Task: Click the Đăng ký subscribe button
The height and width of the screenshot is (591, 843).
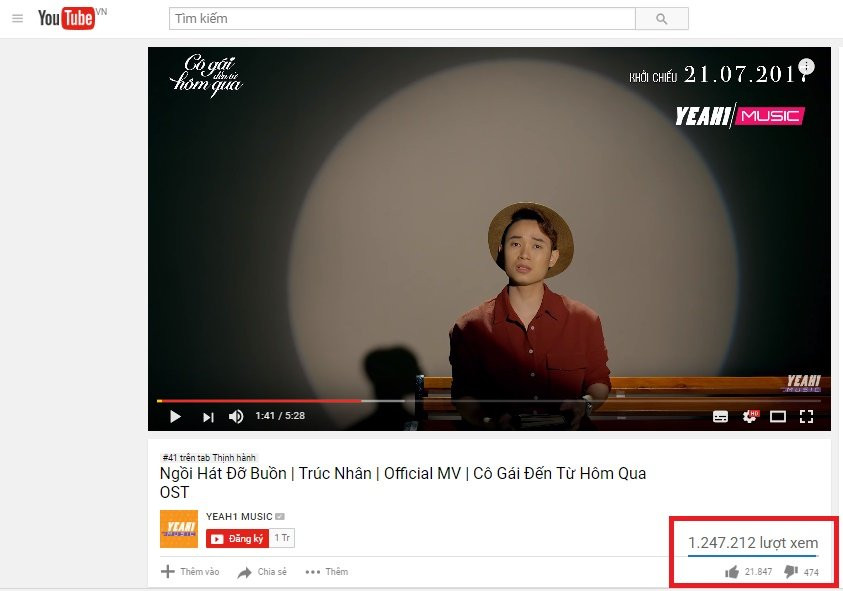Action: click(238, 538)
